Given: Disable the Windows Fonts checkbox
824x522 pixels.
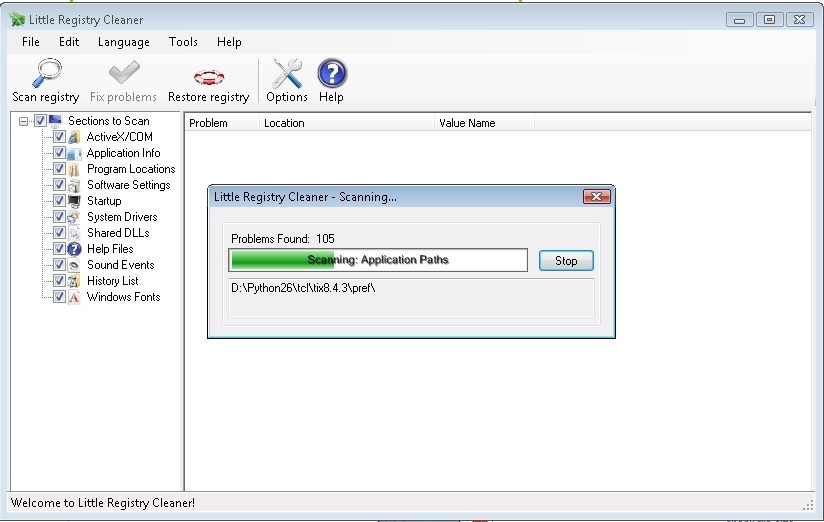Looking at the screenshot, I should tap(59, 297).
